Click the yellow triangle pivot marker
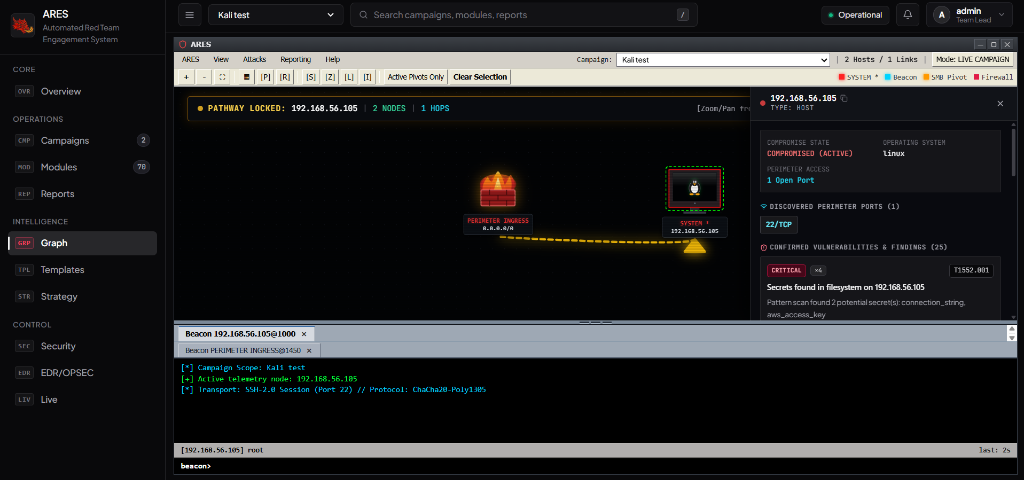 click(x=695, y=247)
